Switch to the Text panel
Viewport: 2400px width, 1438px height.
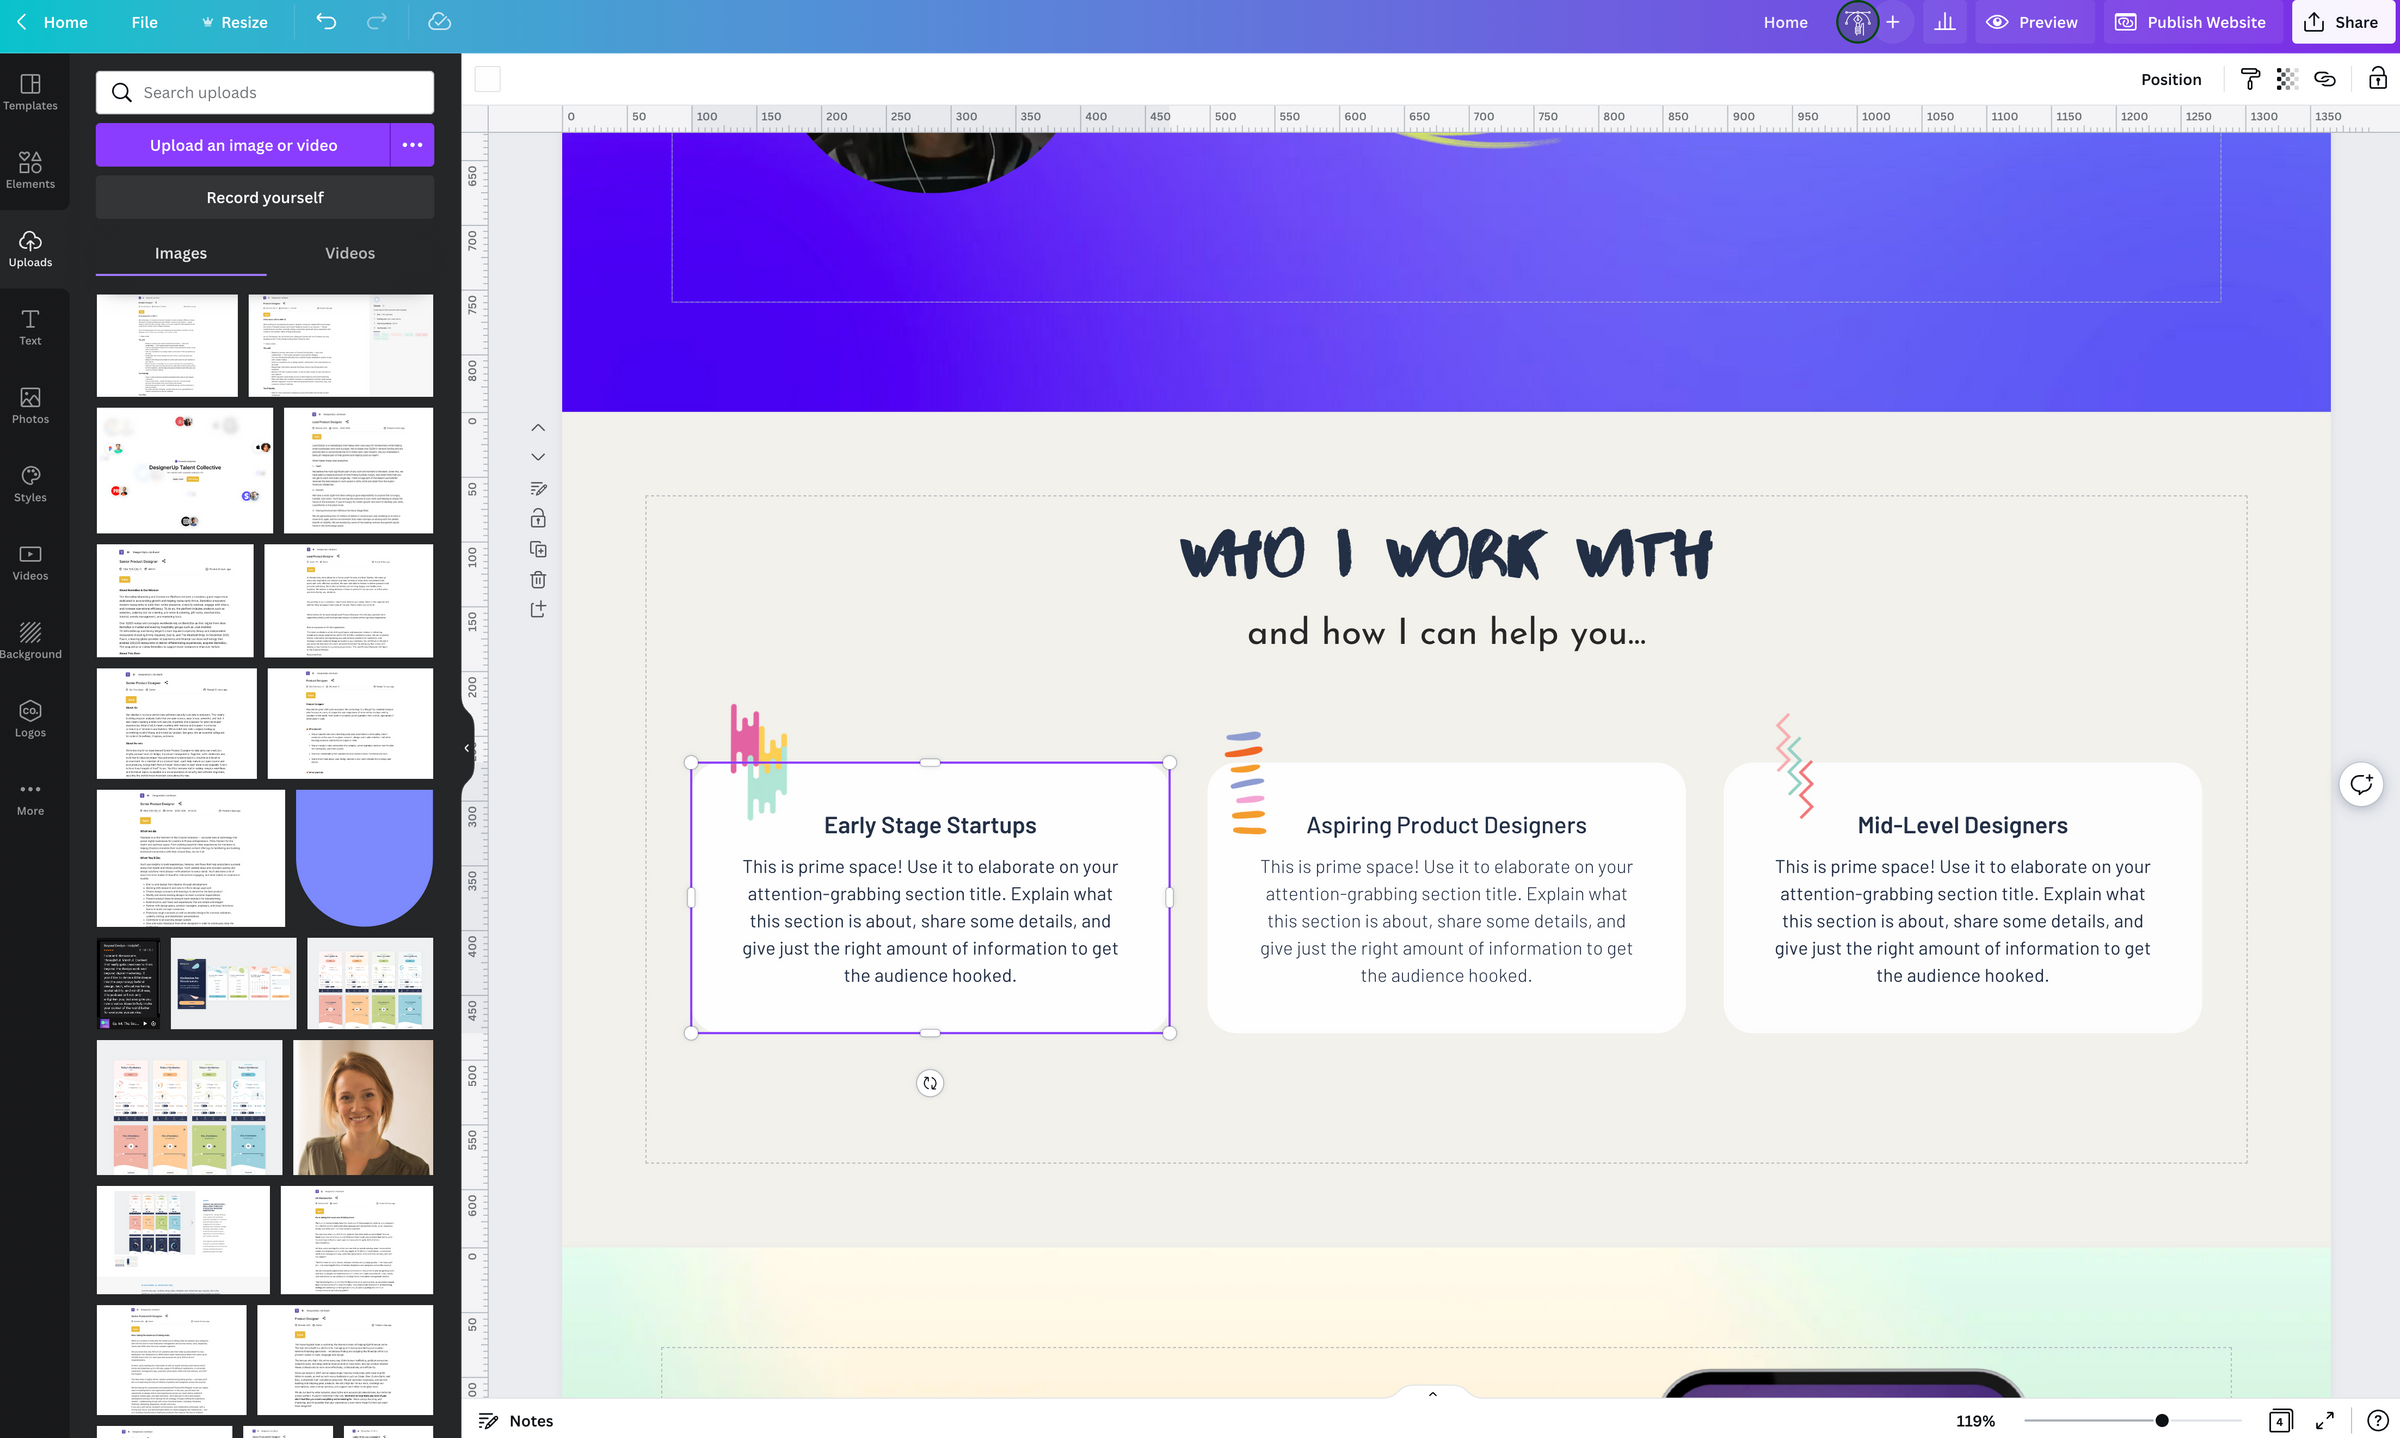[x=30, y=327]
